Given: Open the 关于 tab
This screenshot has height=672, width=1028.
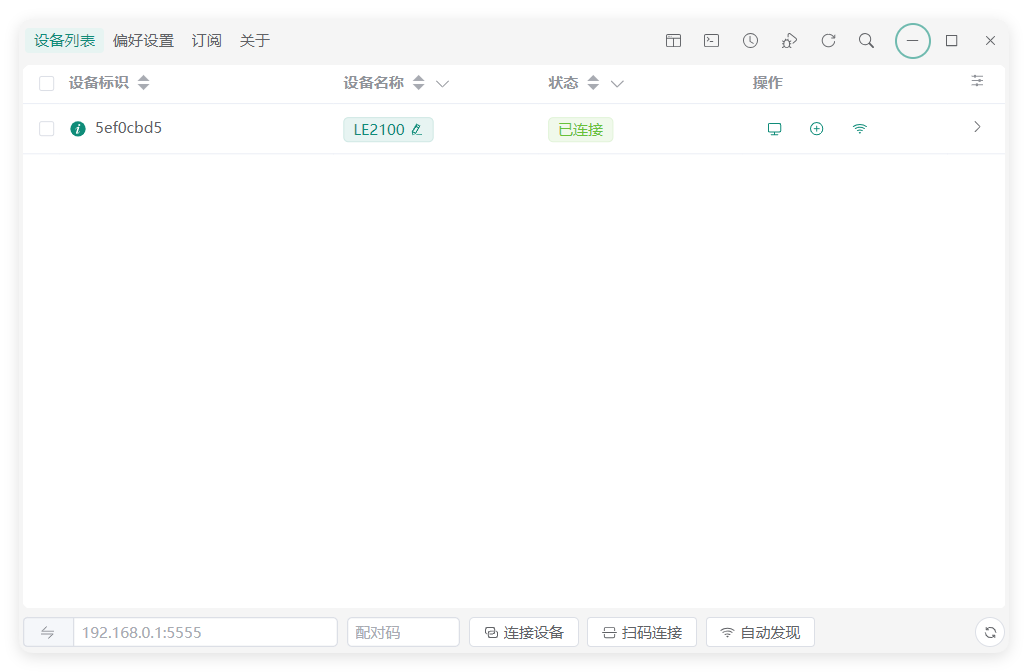Looking at the screenshot, I should pos(254,41).
